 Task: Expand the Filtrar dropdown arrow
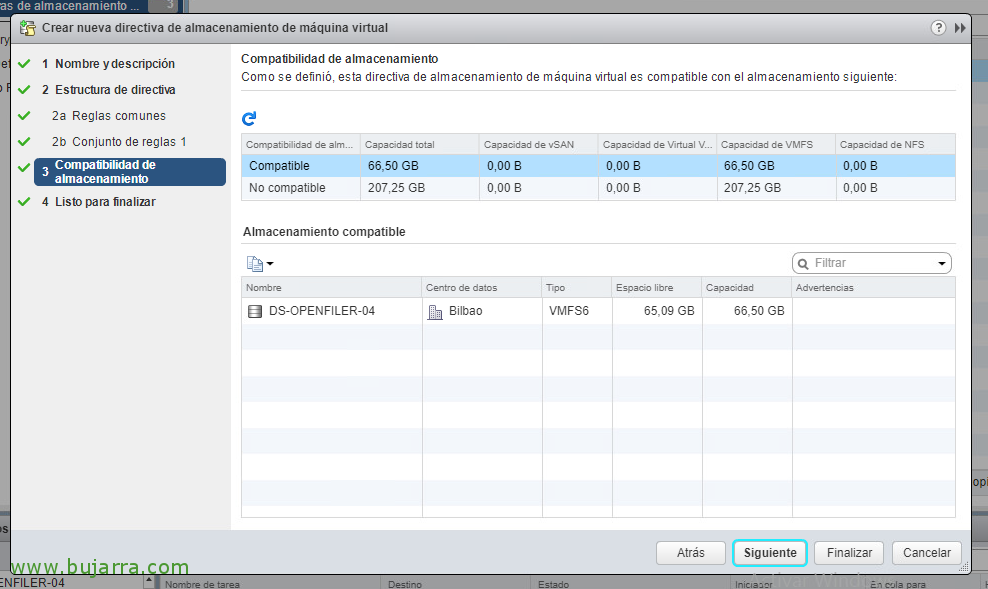941,264
